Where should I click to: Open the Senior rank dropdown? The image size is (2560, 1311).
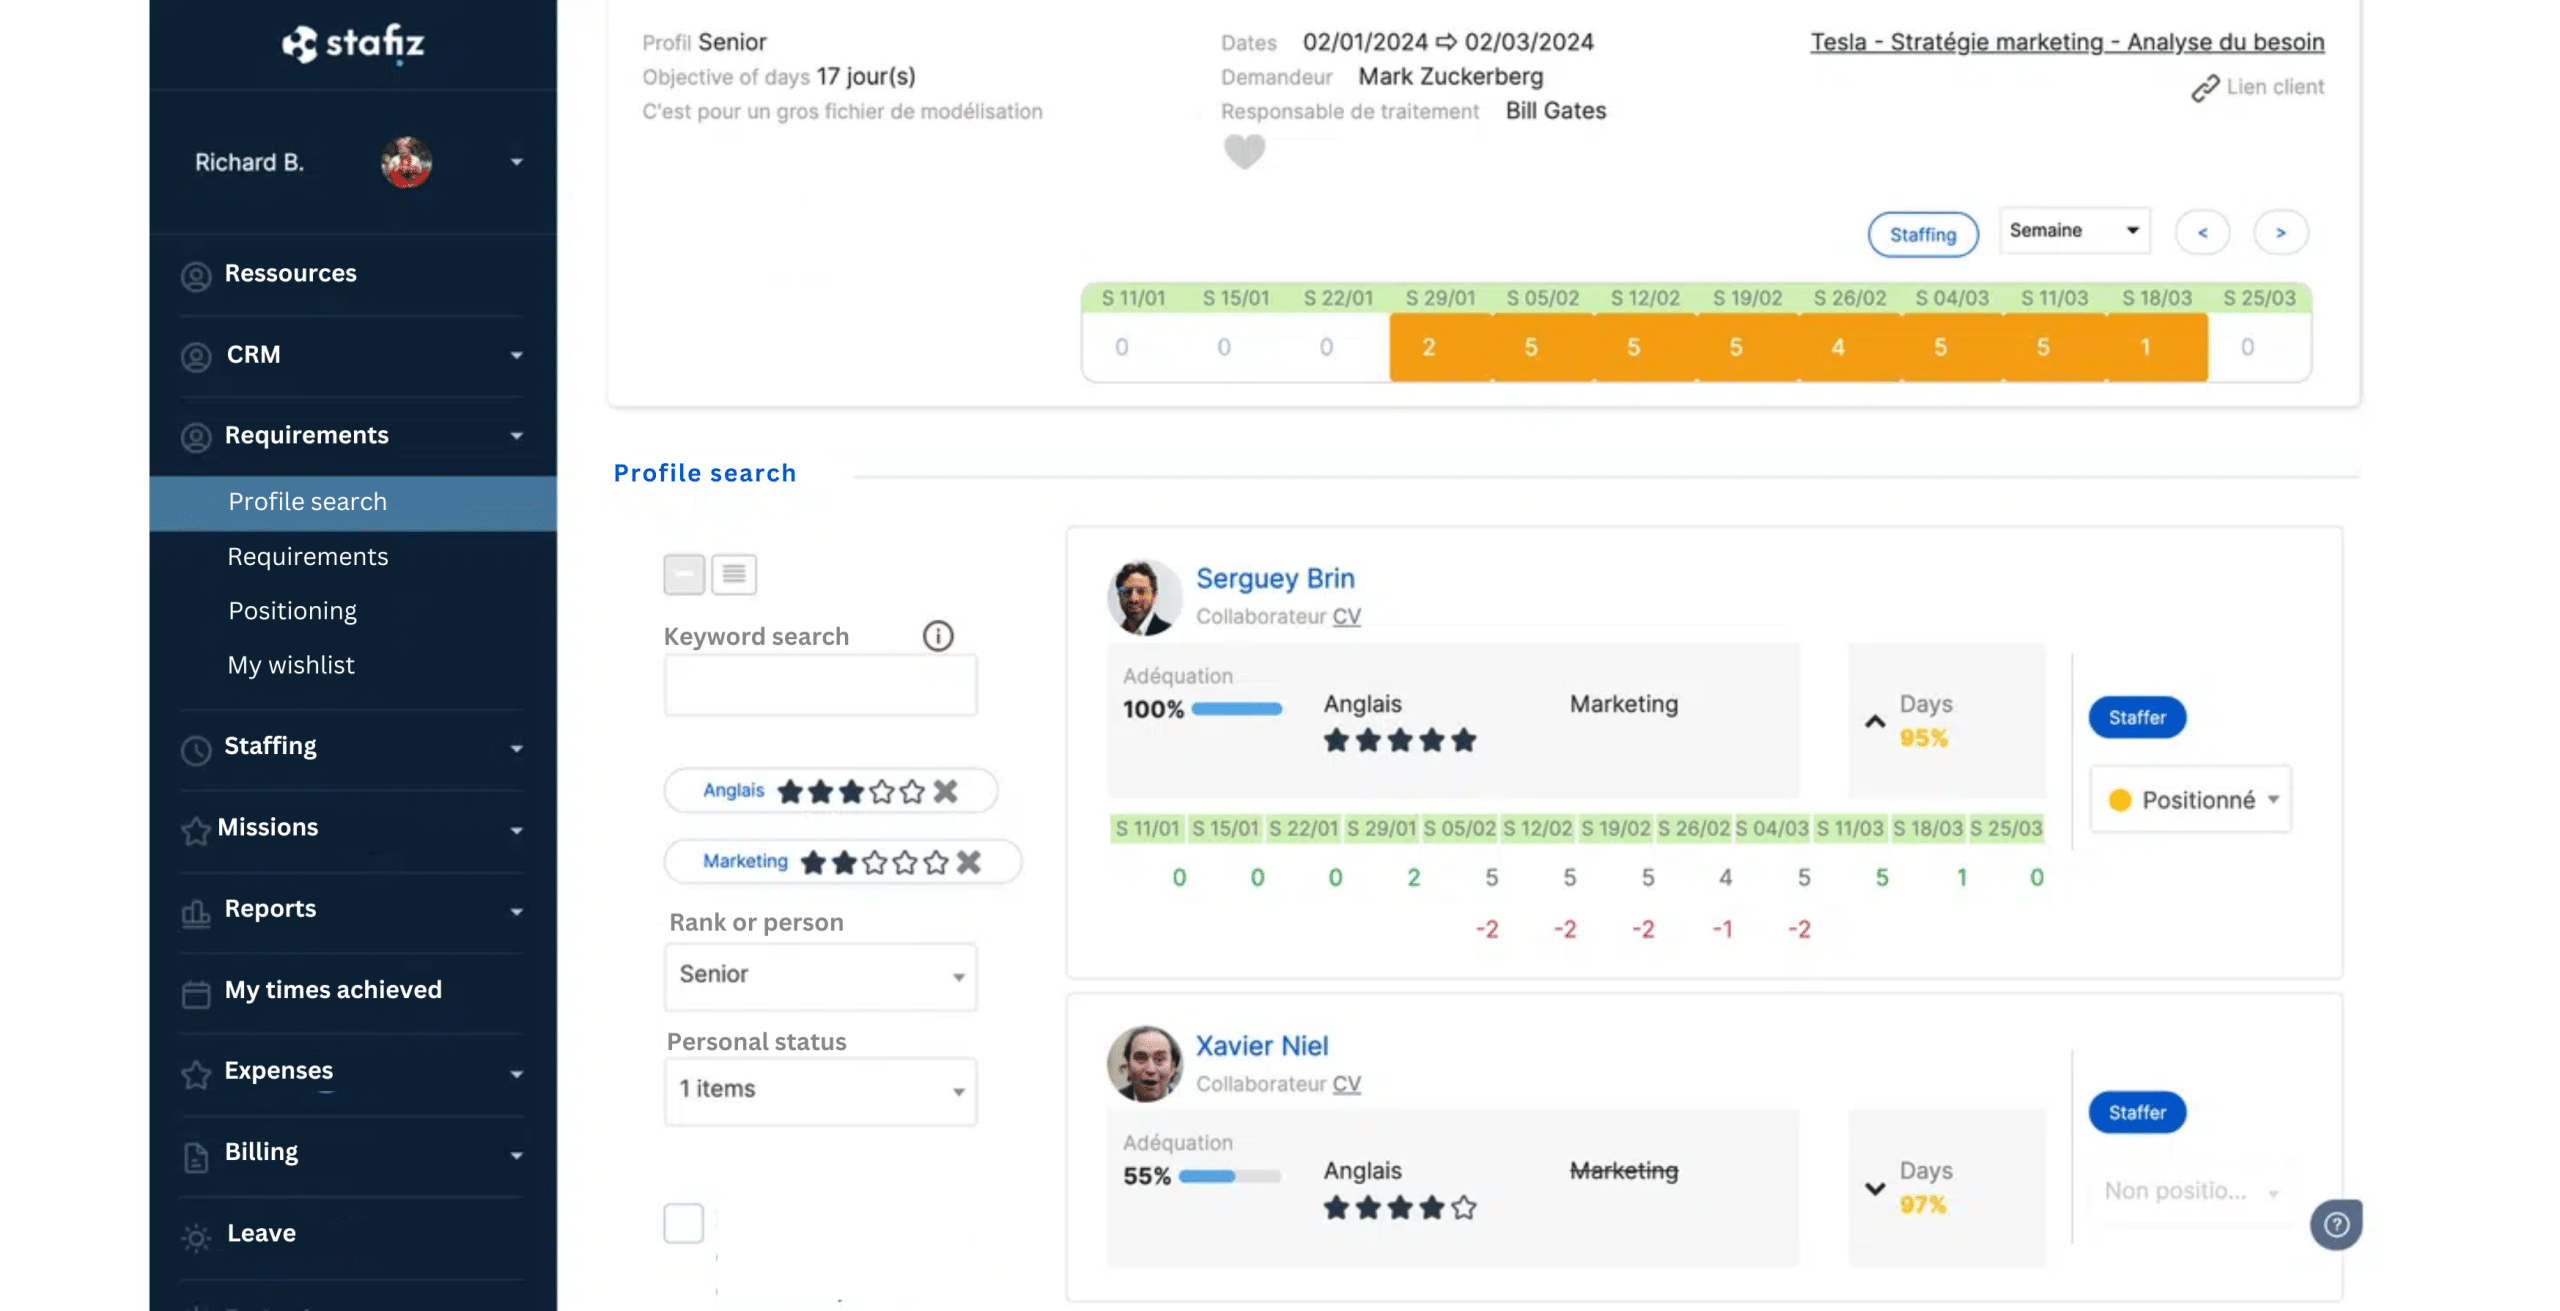click(x=820, y=975)
